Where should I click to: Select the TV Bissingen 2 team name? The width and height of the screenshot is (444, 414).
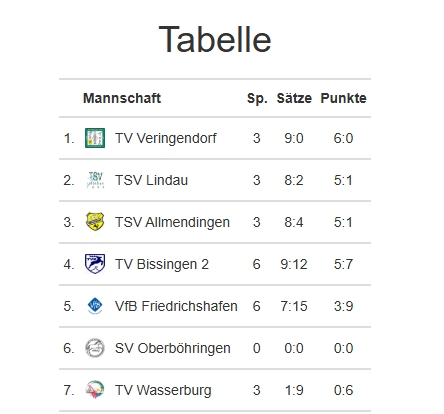click(x=162, y=264)
